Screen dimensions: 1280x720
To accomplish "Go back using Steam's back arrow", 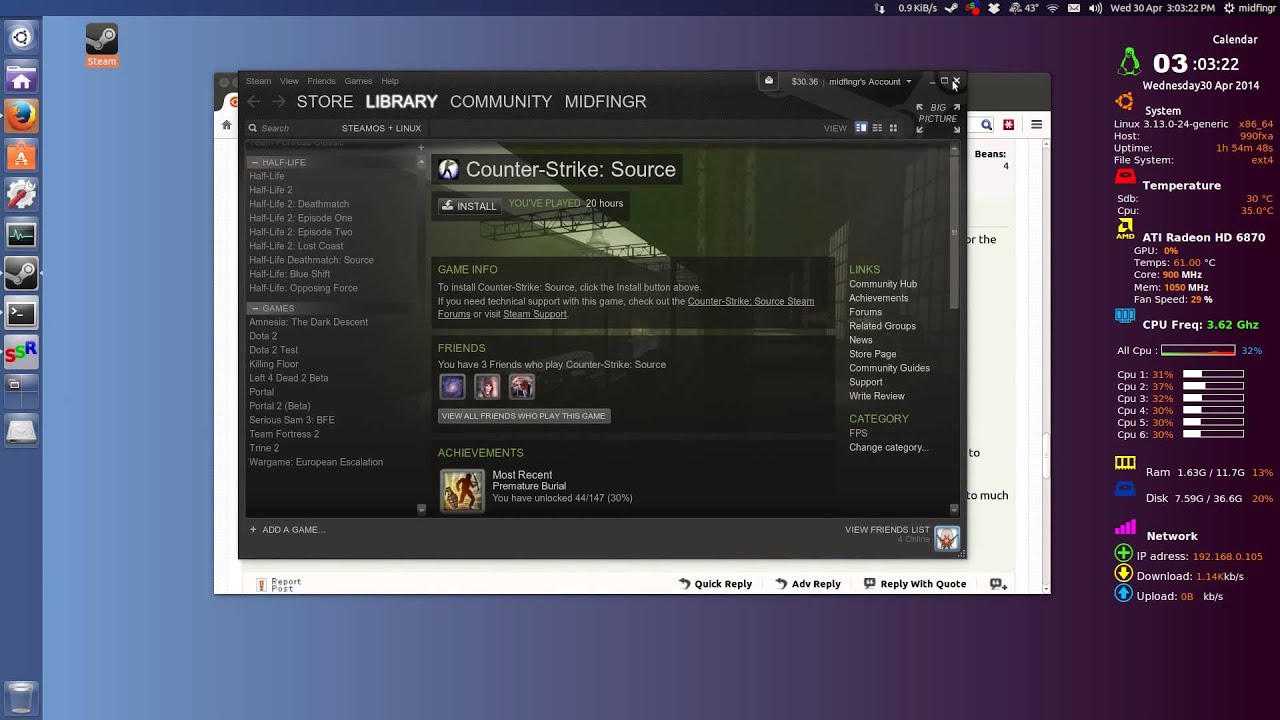I will pyautogui.click(x=253, y=101).
